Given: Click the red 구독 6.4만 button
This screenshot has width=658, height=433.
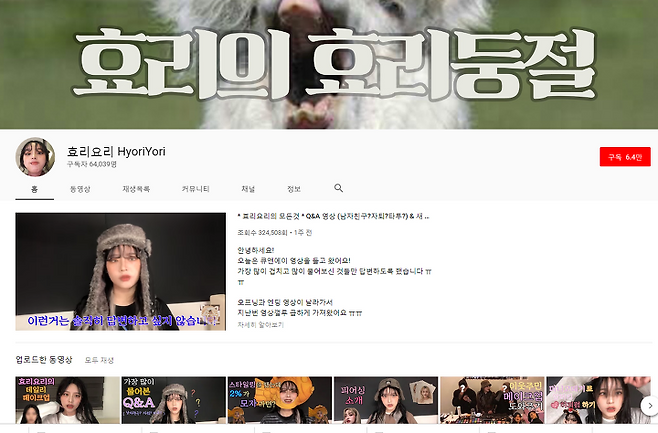Looking at the screenshot, I should point(625,157).
